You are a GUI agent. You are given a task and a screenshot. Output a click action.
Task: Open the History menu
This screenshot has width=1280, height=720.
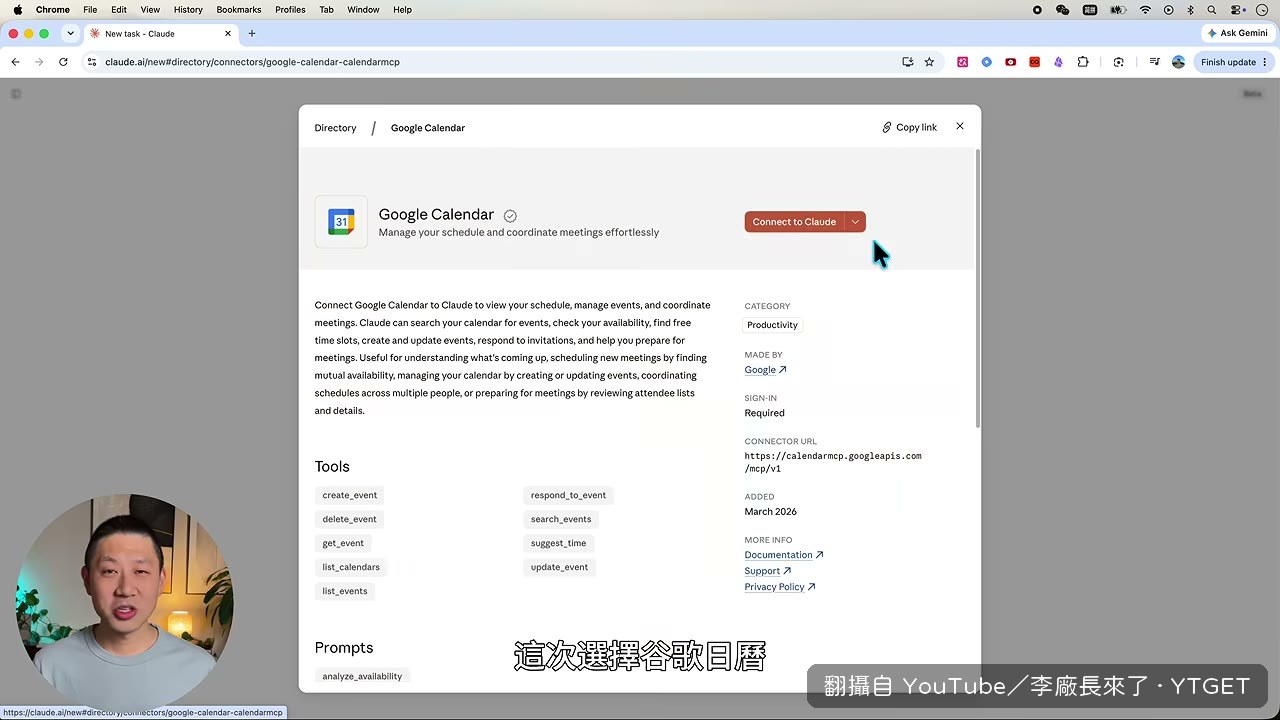188,10
